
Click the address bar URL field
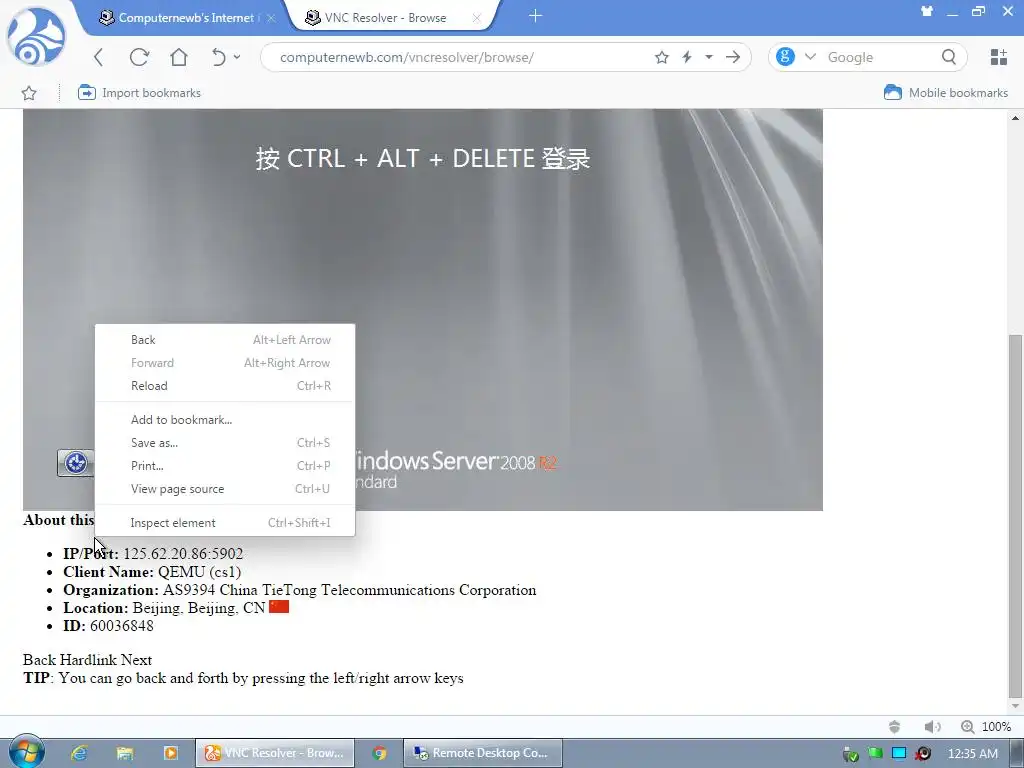457,57
